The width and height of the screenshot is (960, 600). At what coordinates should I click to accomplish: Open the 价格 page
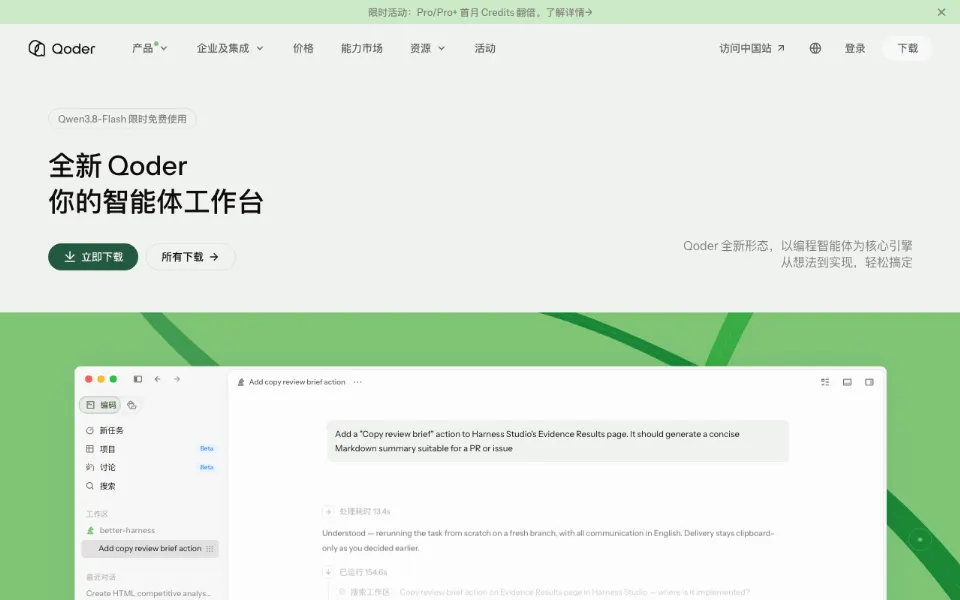point(303,48)
